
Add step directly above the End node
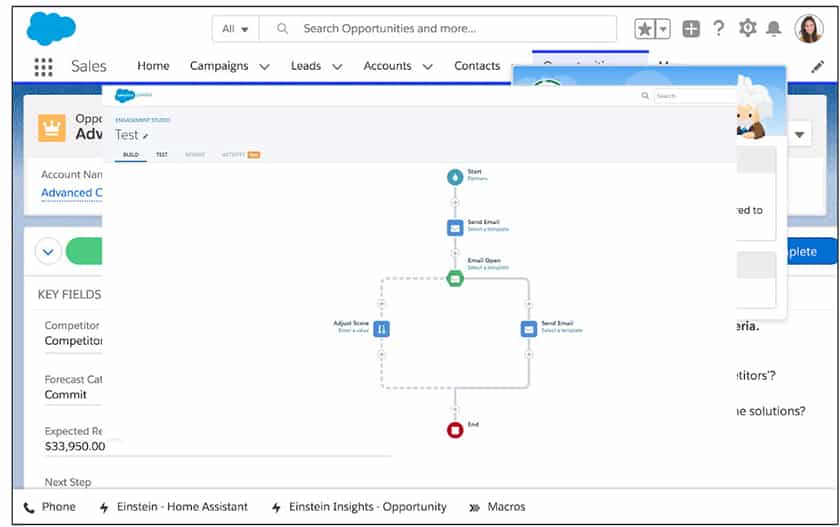click(455, 410)
